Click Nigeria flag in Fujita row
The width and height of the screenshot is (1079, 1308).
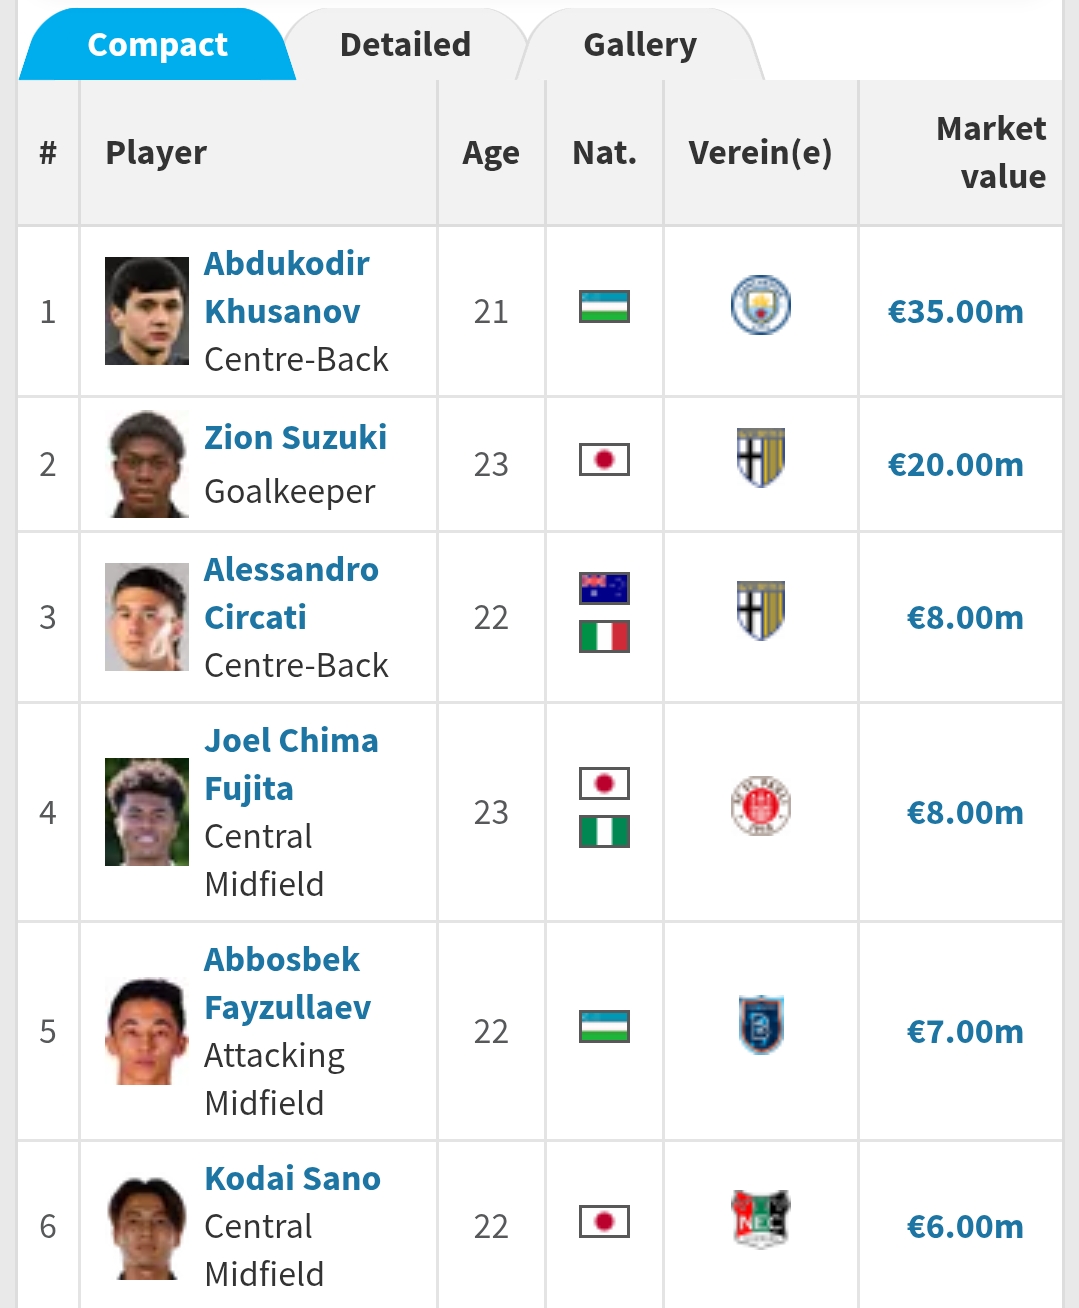(604, 832)
